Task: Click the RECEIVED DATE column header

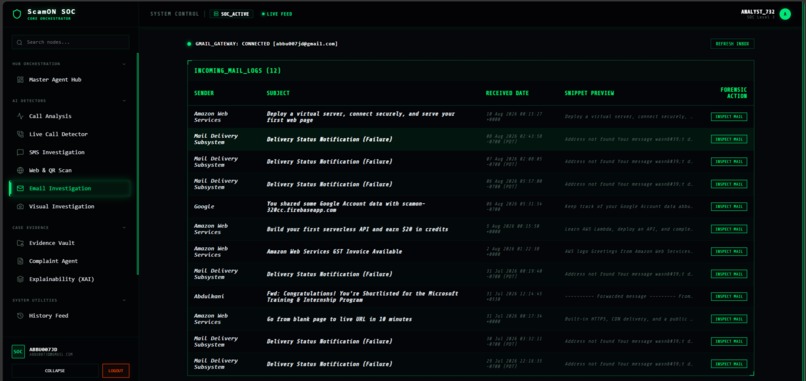Action: [x=507, y=93]
